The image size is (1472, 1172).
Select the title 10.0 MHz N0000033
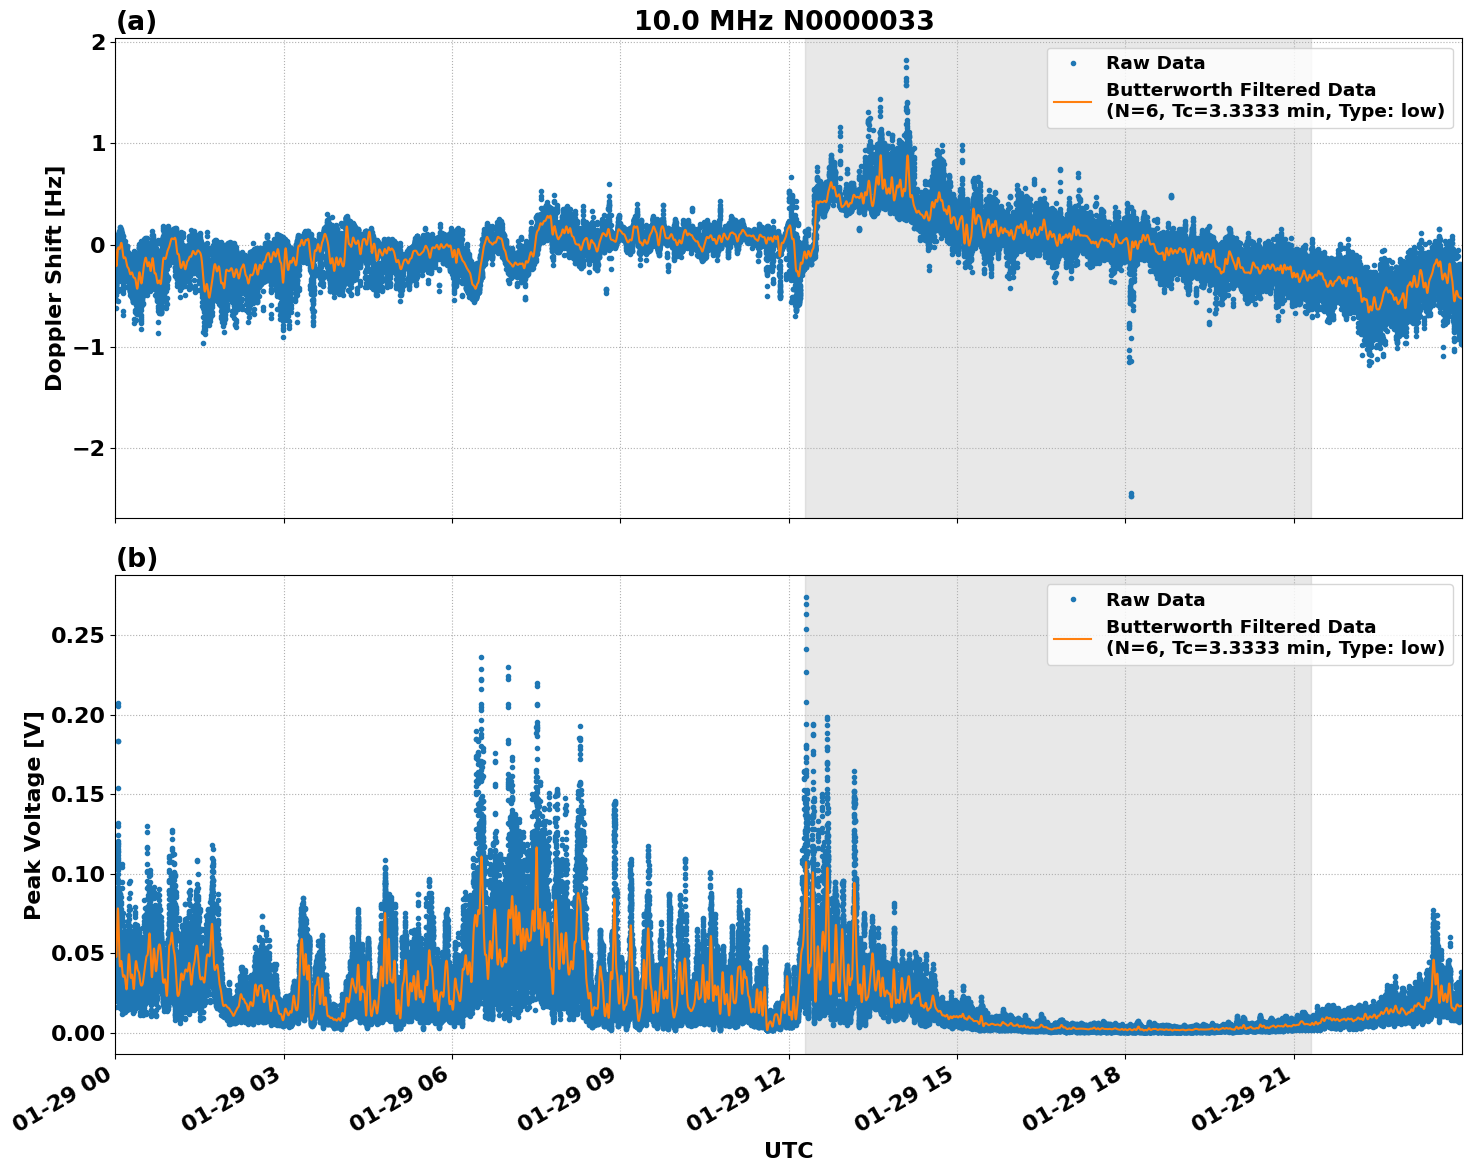tap(785, 19)
